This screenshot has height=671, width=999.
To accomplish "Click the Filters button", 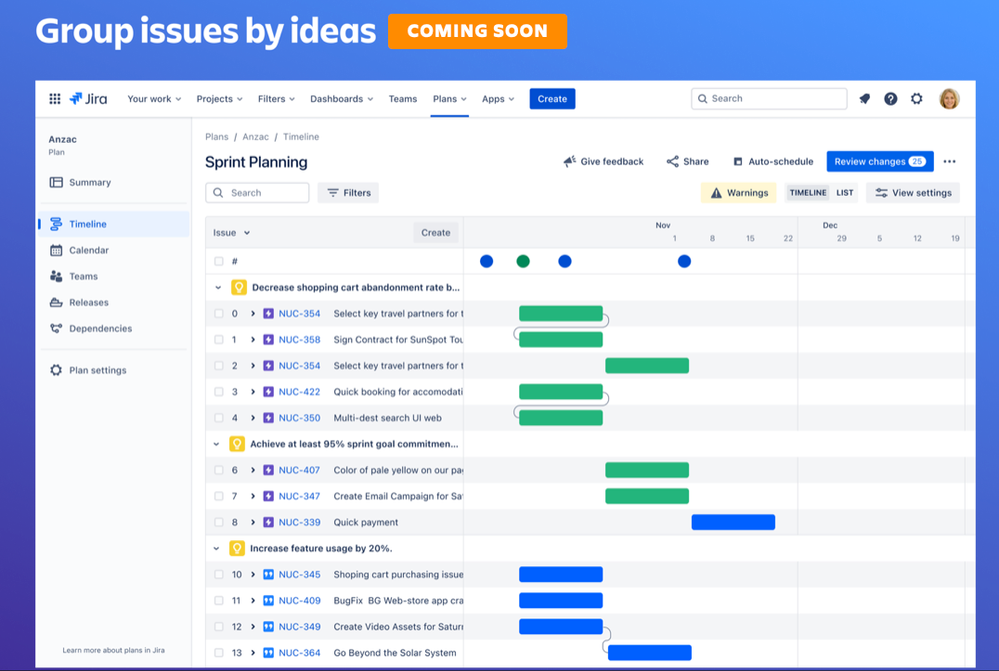I will 349,193.
